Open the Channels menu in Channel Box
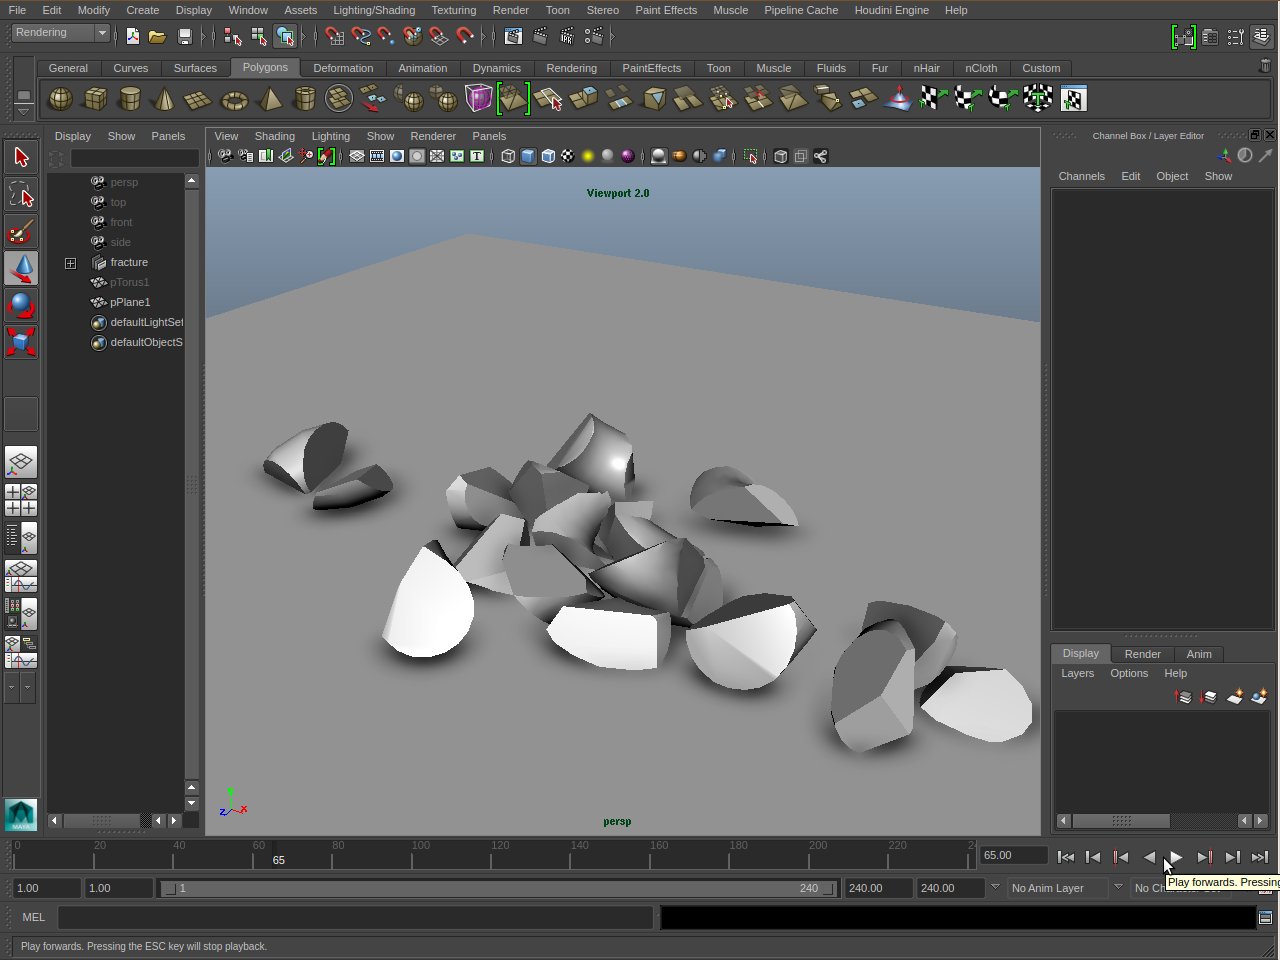This screenshot has width=1280, height=960. 1081,176
